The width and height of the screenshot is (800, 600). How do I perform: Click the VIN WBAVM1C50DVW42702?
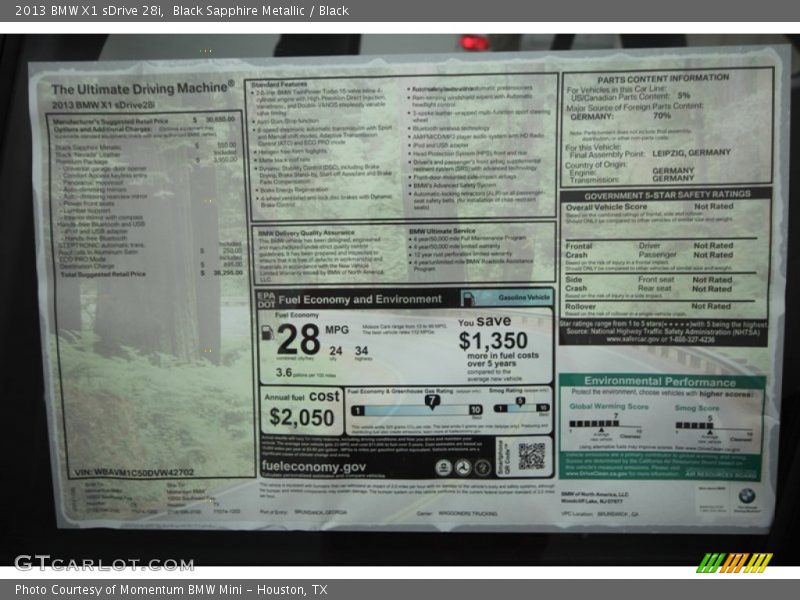point(134,472)
